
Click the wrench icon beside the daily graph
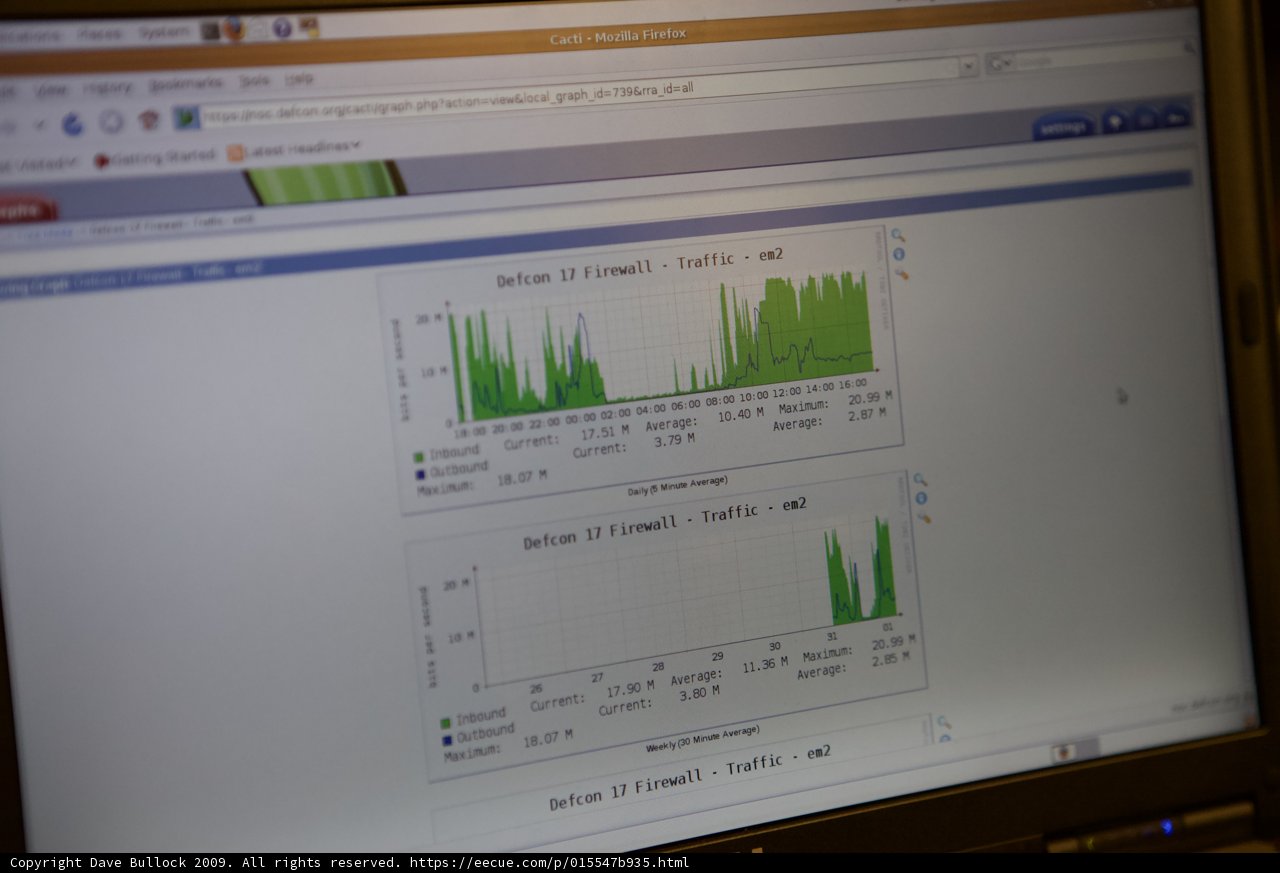[900, 273]
